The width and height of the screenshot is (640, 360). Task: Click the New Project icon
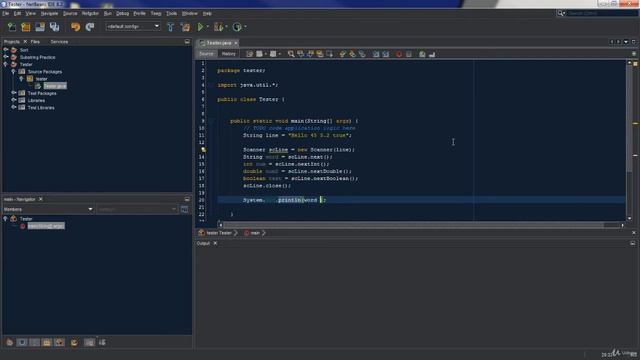point(26,27)
